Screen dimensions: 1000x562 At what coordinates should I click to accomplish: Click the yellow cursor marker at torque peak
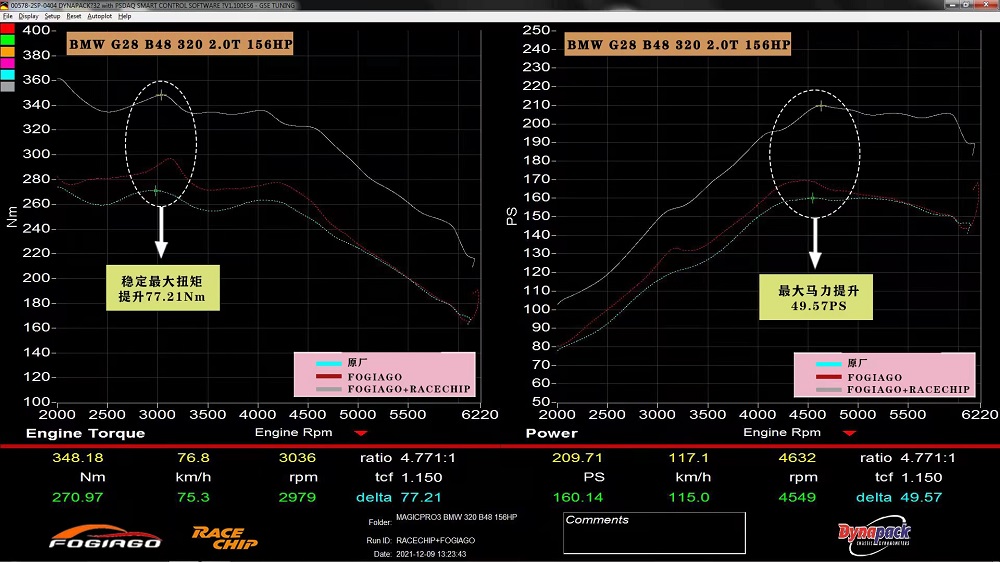point(162,95)
